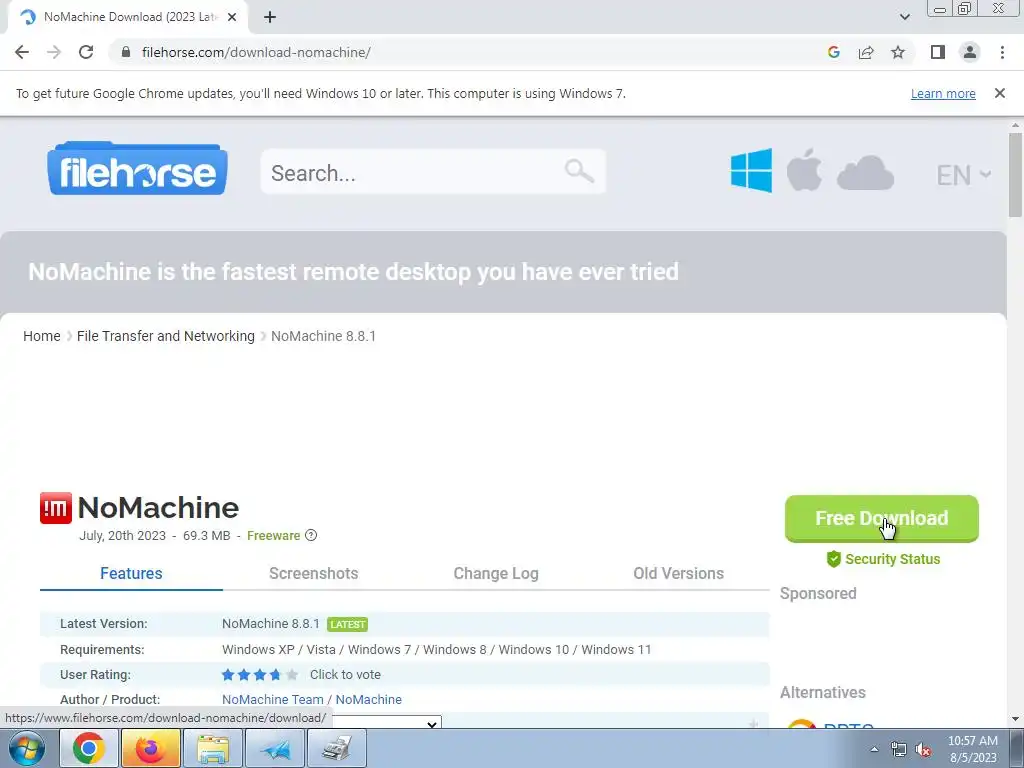Open the printer/fax app on taskbar
This screenshot has height=768, width=1024.
(336, 748)
